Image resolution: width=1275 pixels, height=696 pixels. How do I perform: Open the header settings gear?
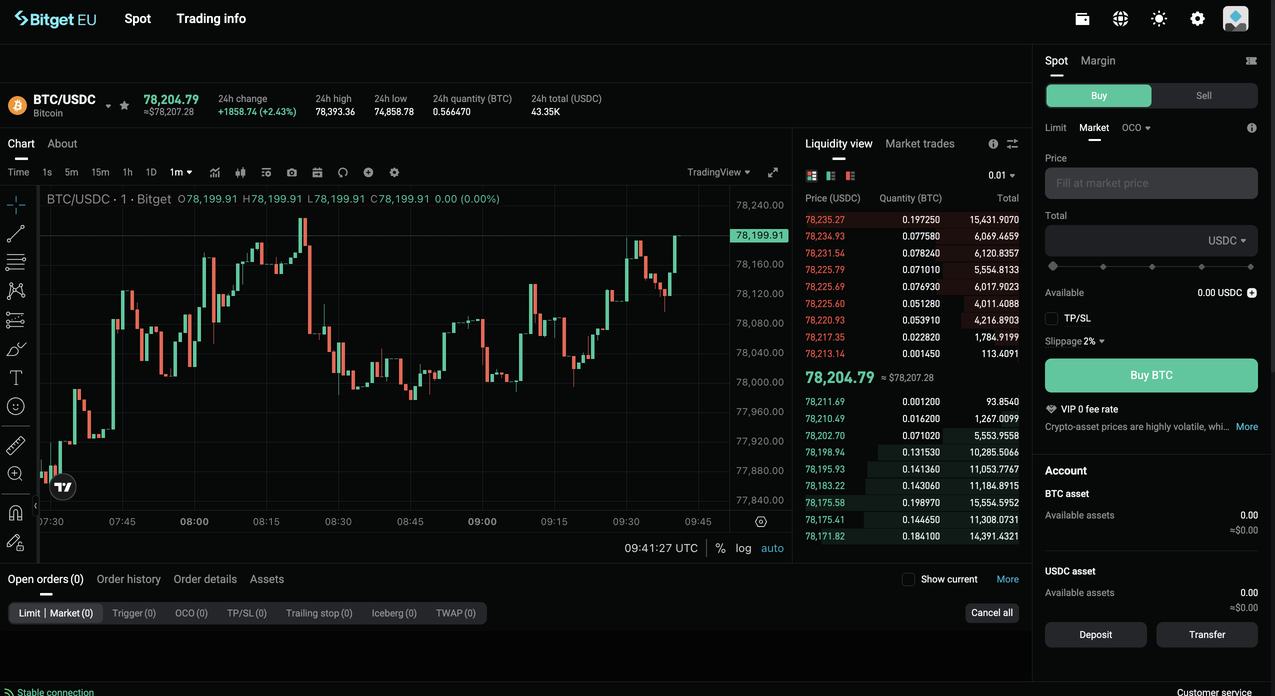coord(1197,19)
